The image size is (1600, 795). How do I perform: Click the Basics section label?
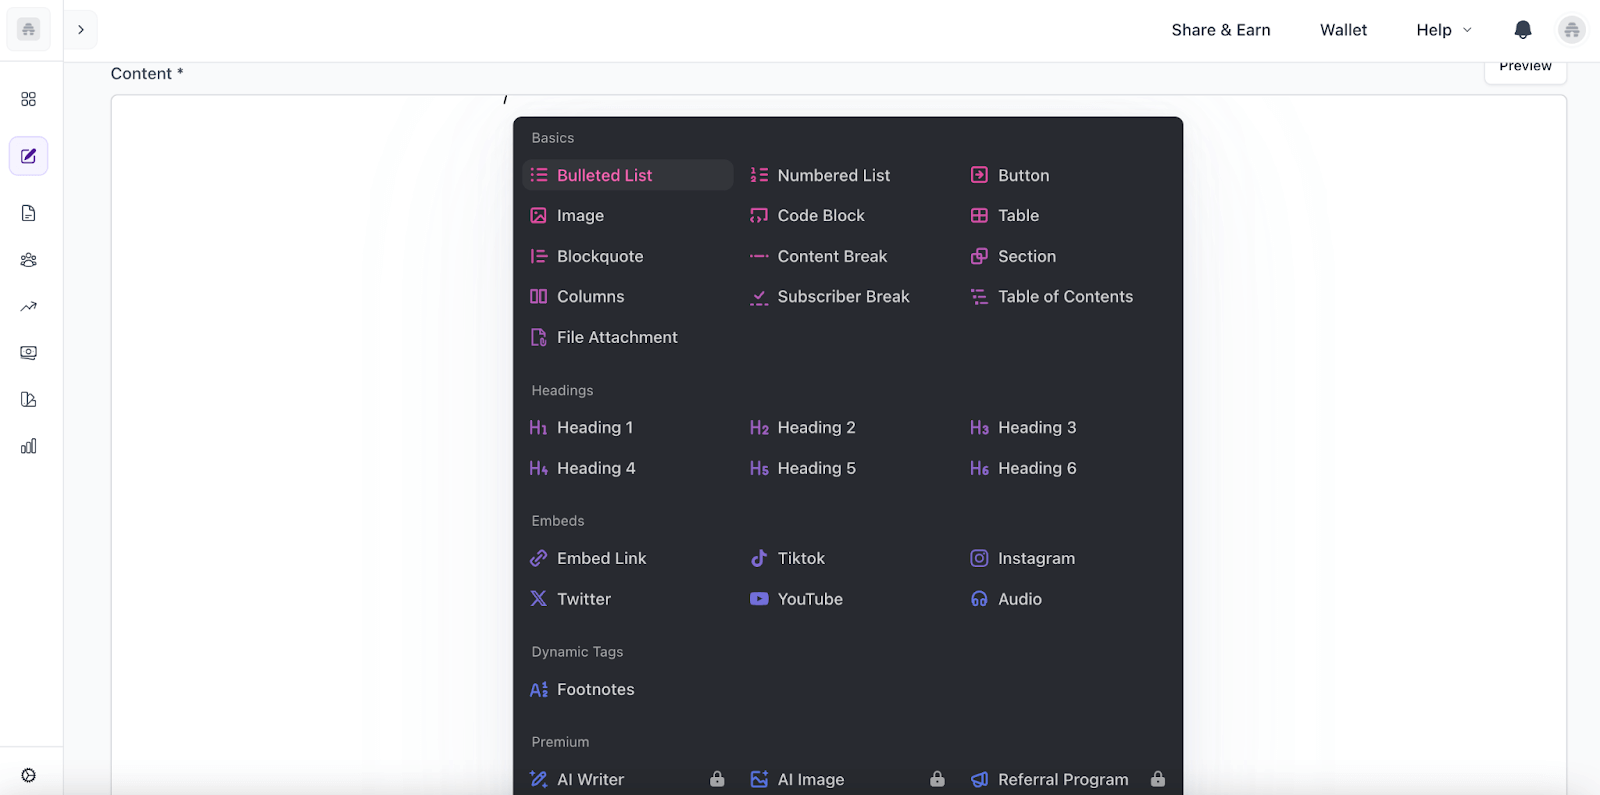click(x=553, y=138)
